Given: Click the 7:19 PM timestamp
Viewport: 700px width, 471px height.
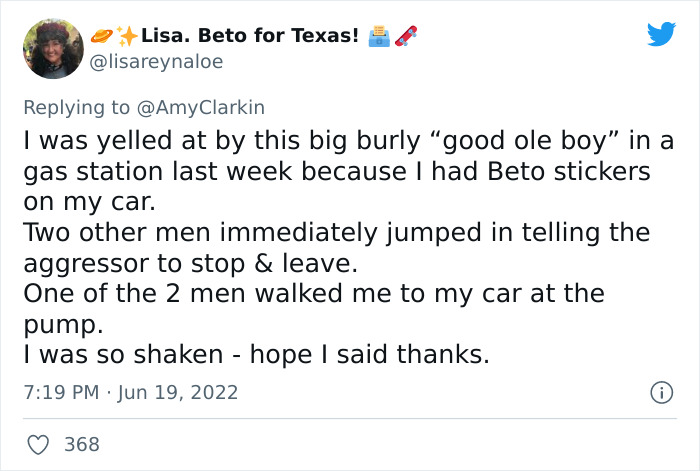Looking at the screenshot, I should pyautogui.click(x=58, y=393).
